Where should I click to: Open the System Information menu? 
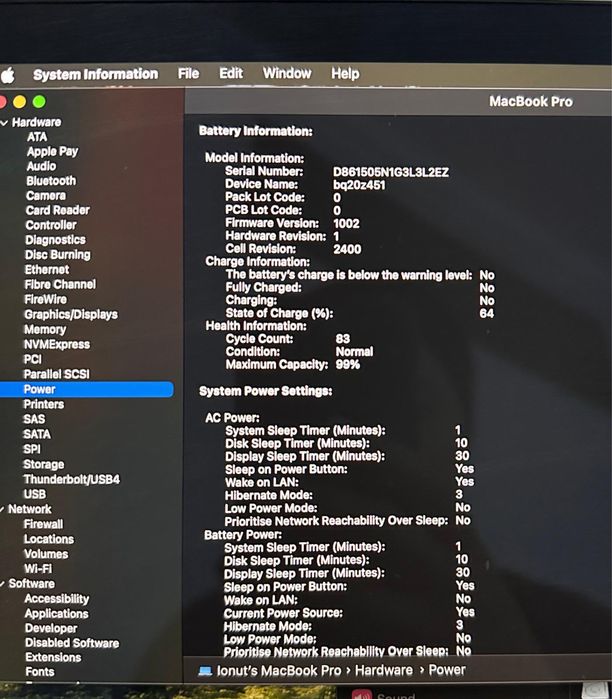tap(95, 74)
